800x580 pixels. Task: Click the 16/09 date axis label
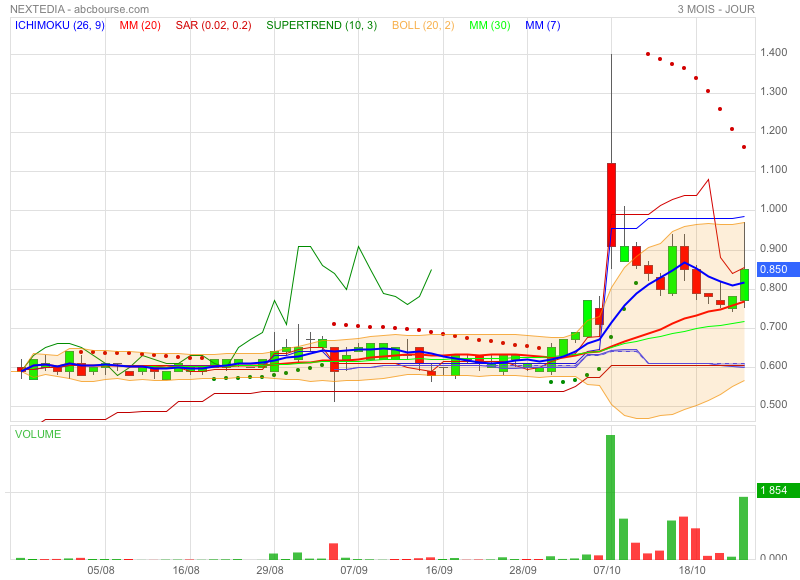coord(439,570)
